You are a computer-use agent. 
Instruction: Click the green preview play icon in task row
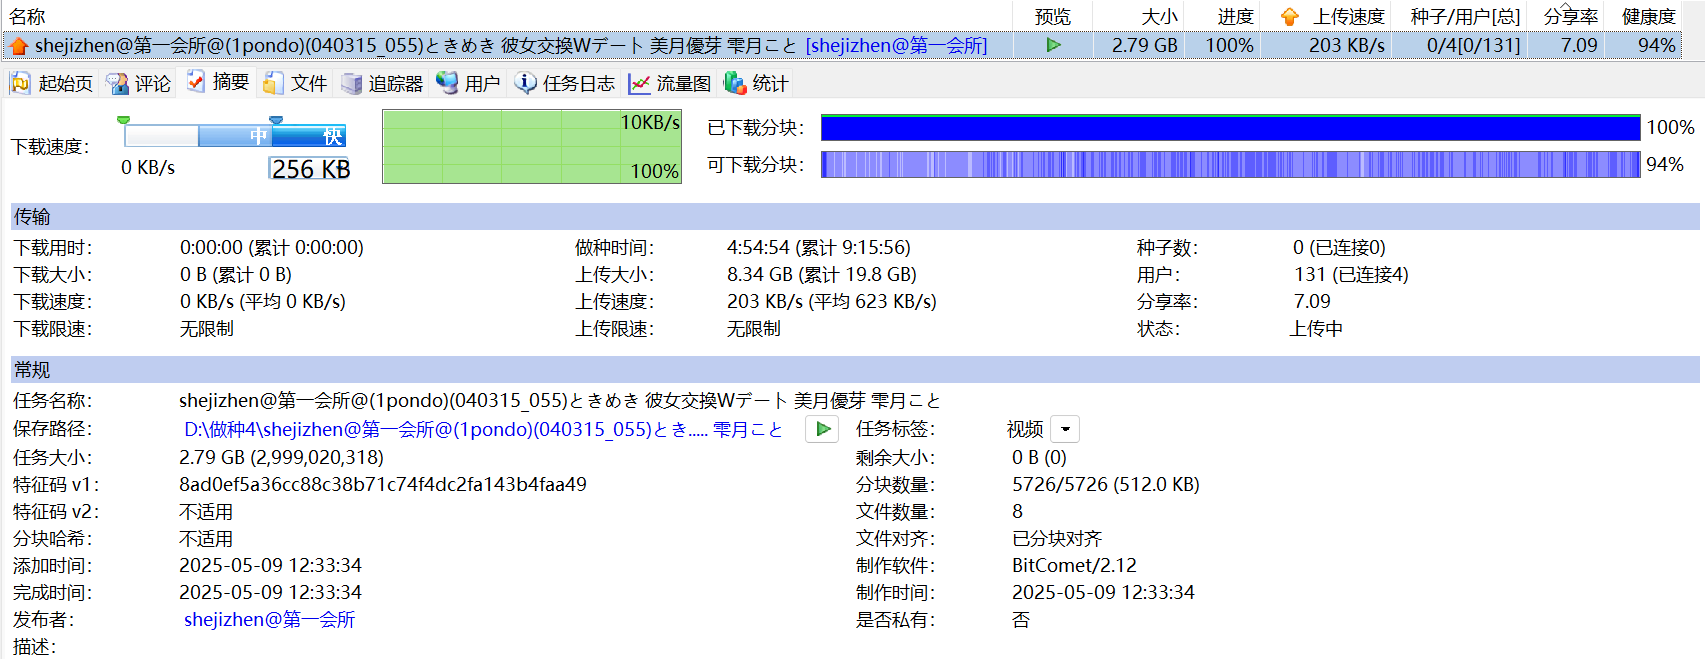pos(1053,45)
